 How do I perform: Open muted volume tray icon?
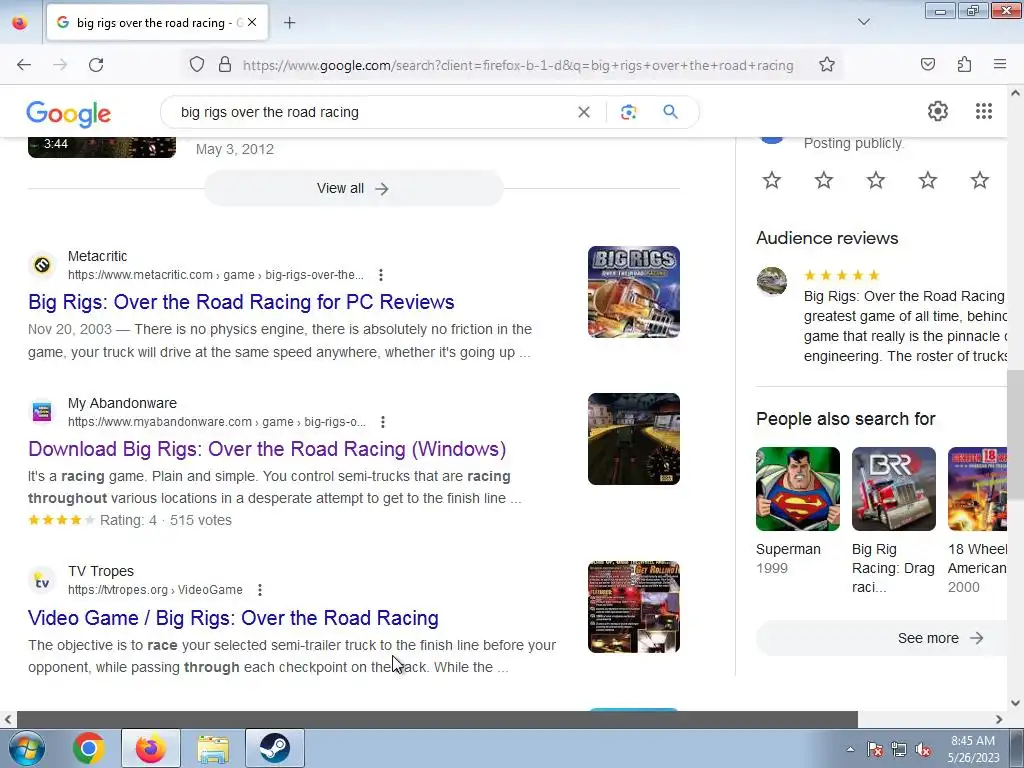[x=923, y=750]
